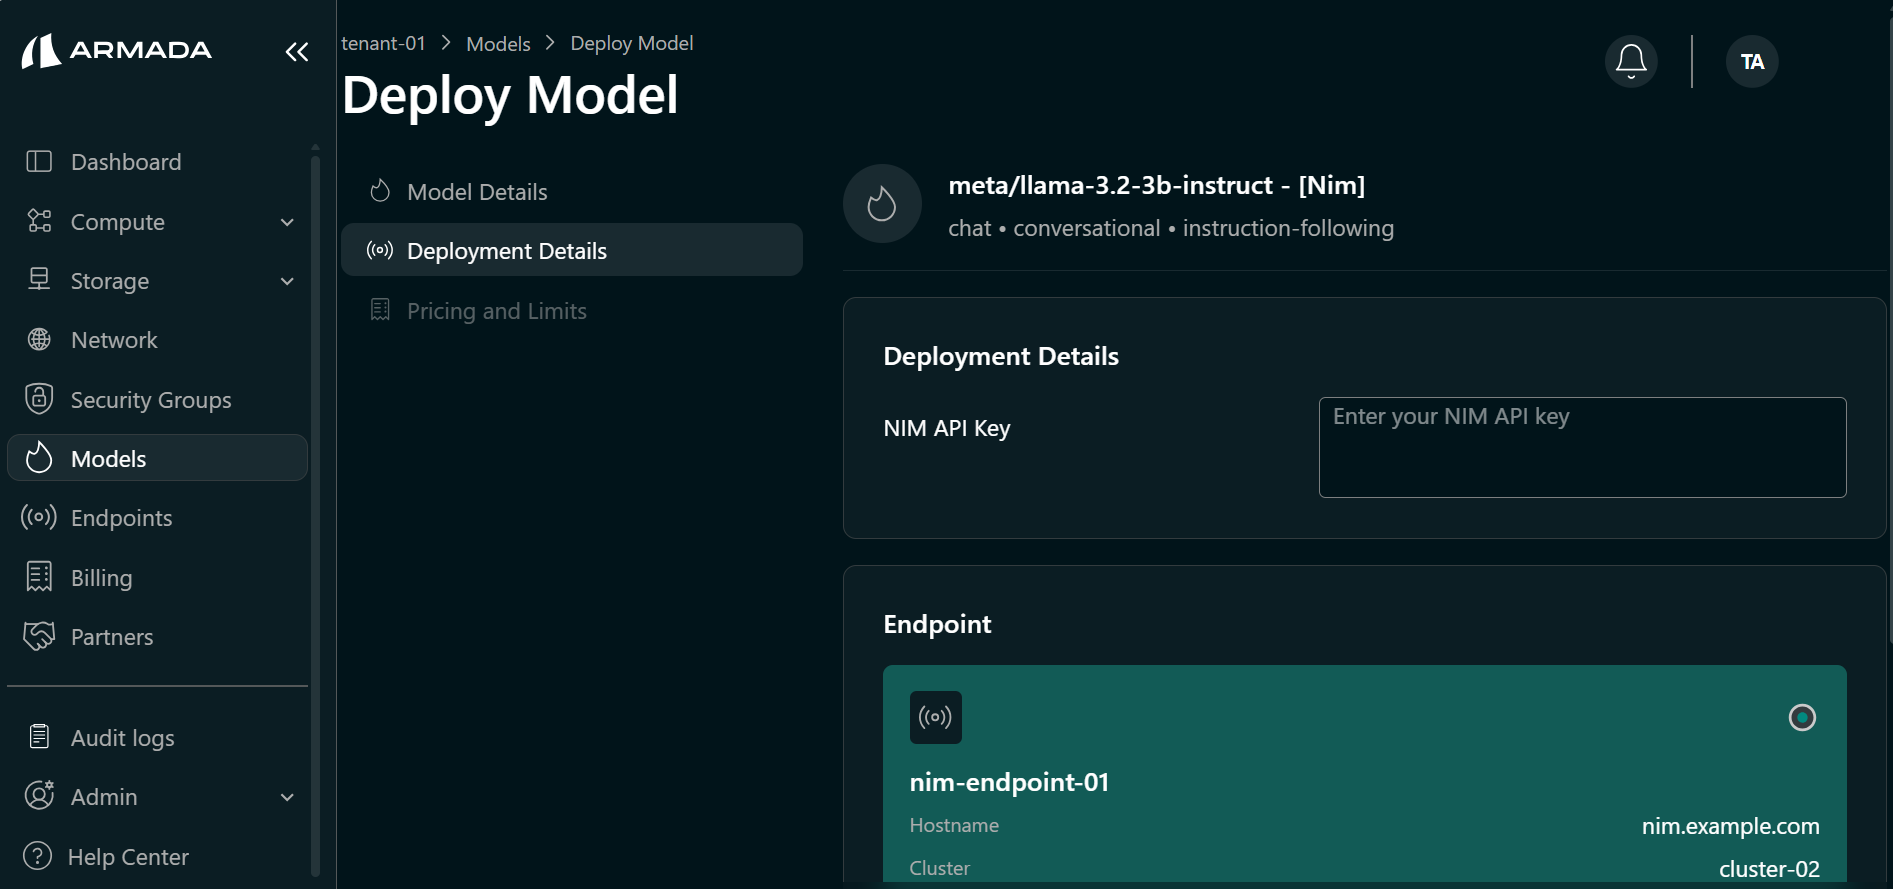The height and width of the screenshot is (889, 1893).
Task: Click the Deploy Model breadcrumb
Action: (x=632, y=43)
